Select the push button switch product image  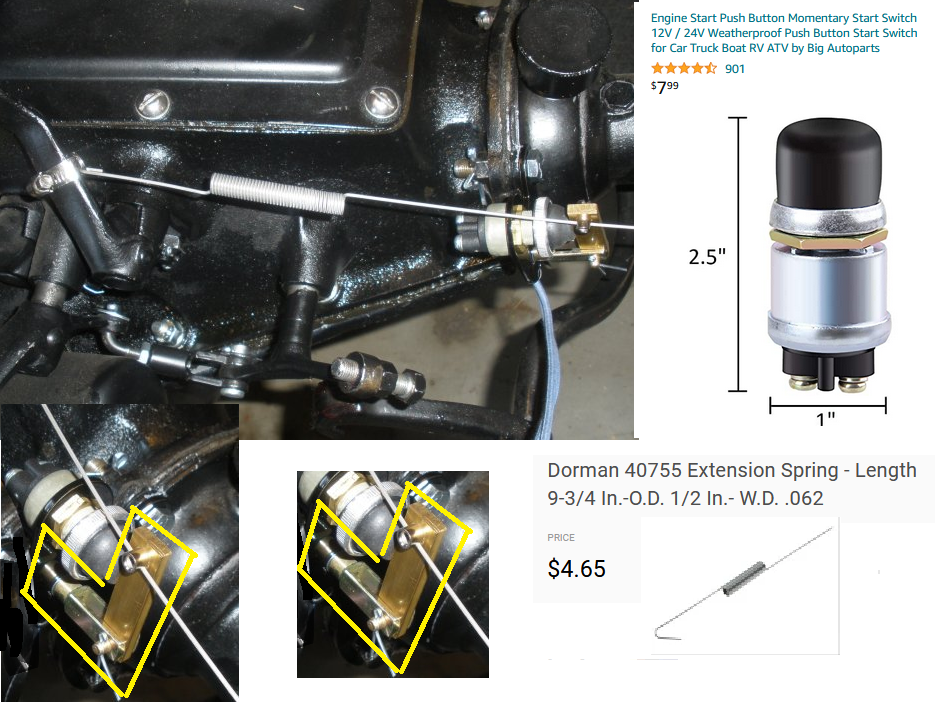828,255
